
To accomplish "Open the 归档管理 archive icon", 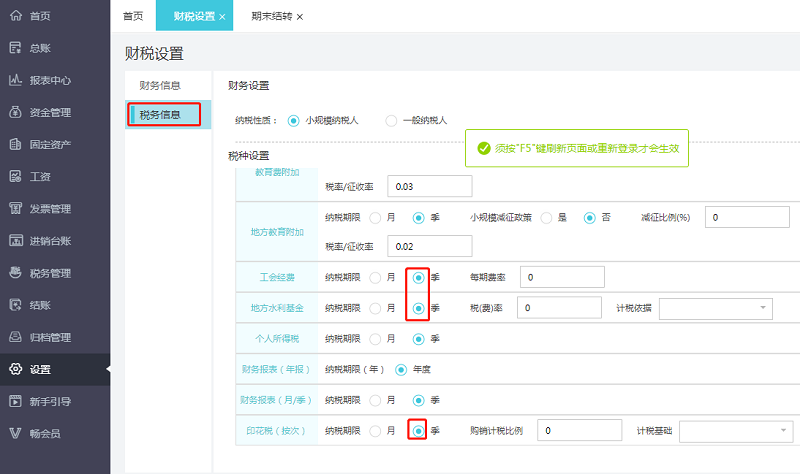I will click(x=16, y=337).
